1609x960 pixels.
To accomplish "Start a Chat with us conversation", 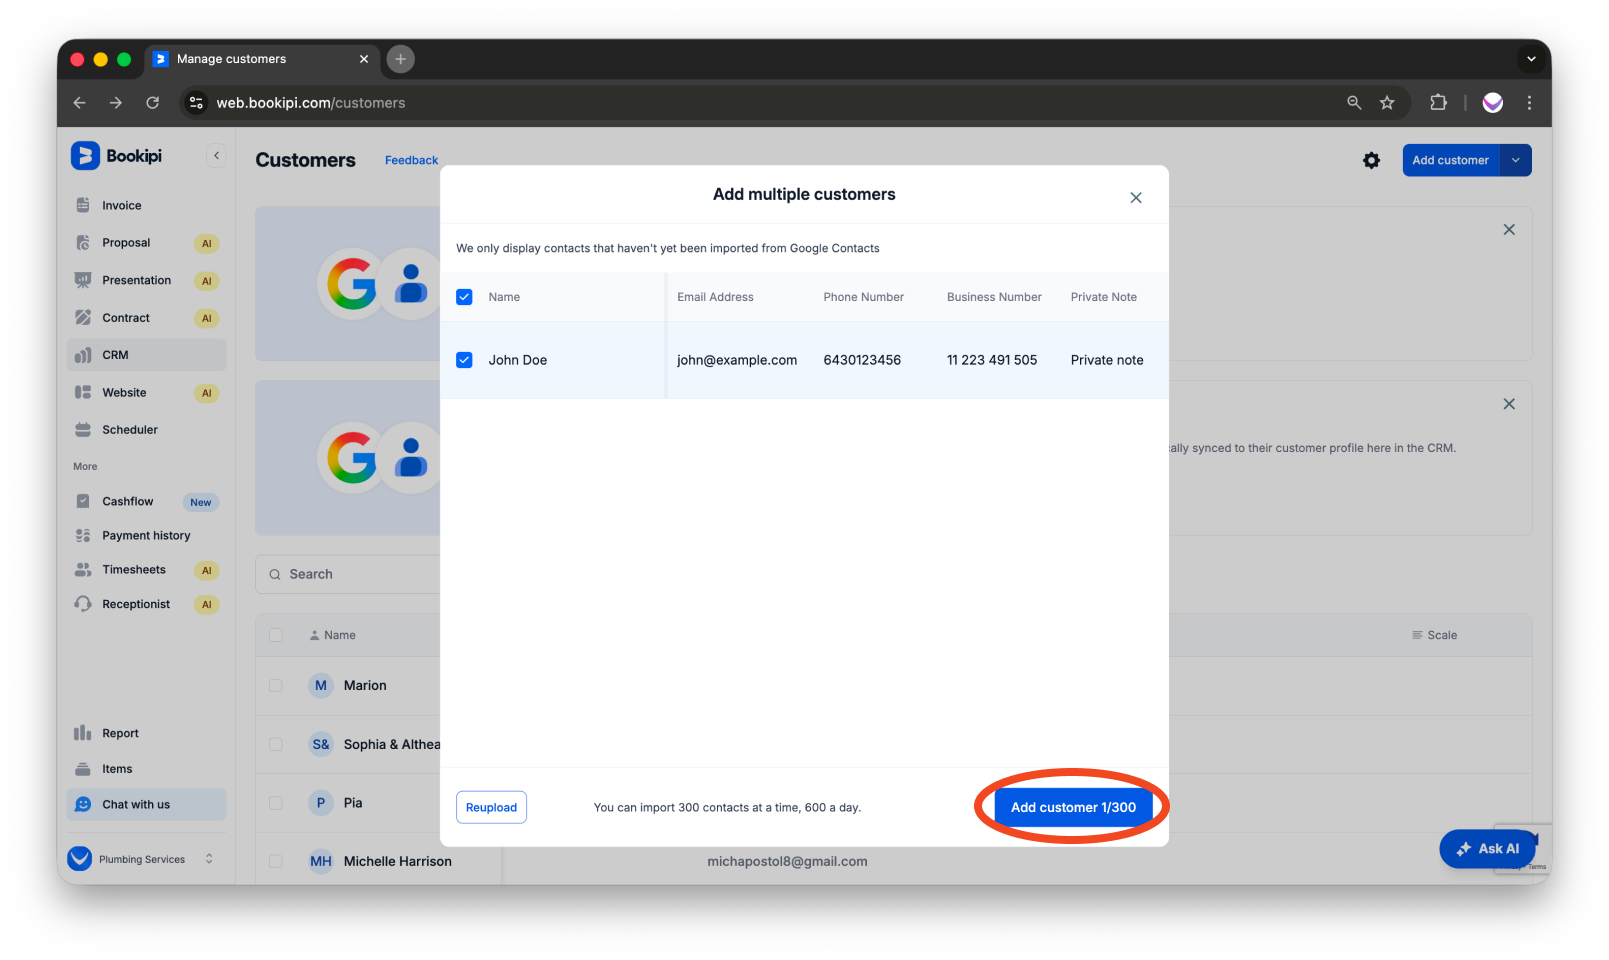I will click(136, 804).
